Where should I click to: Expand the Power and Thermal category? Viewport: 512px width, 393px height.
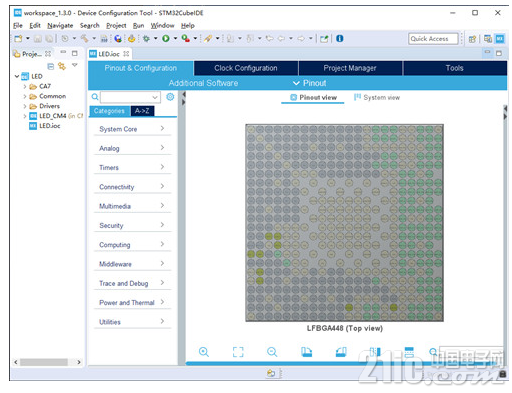pos(132,303)
